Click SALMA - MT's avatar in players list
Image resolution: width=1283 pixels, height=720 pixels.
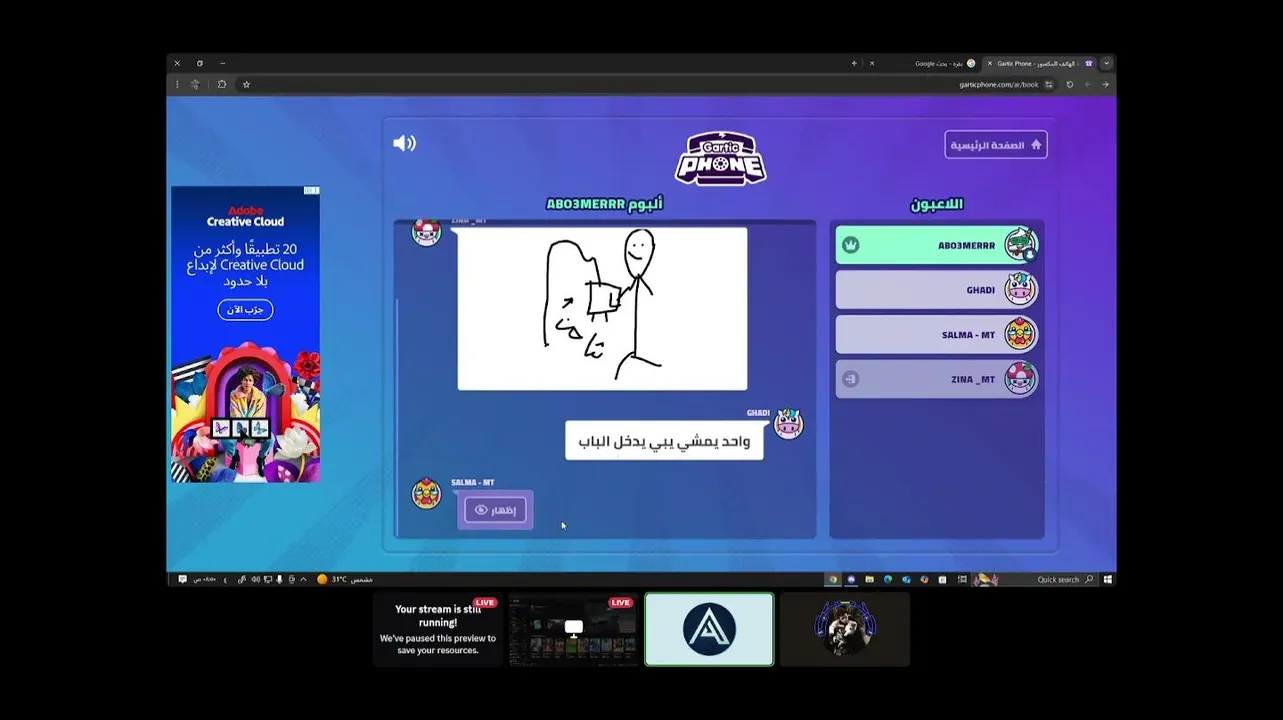point(1021,335)
